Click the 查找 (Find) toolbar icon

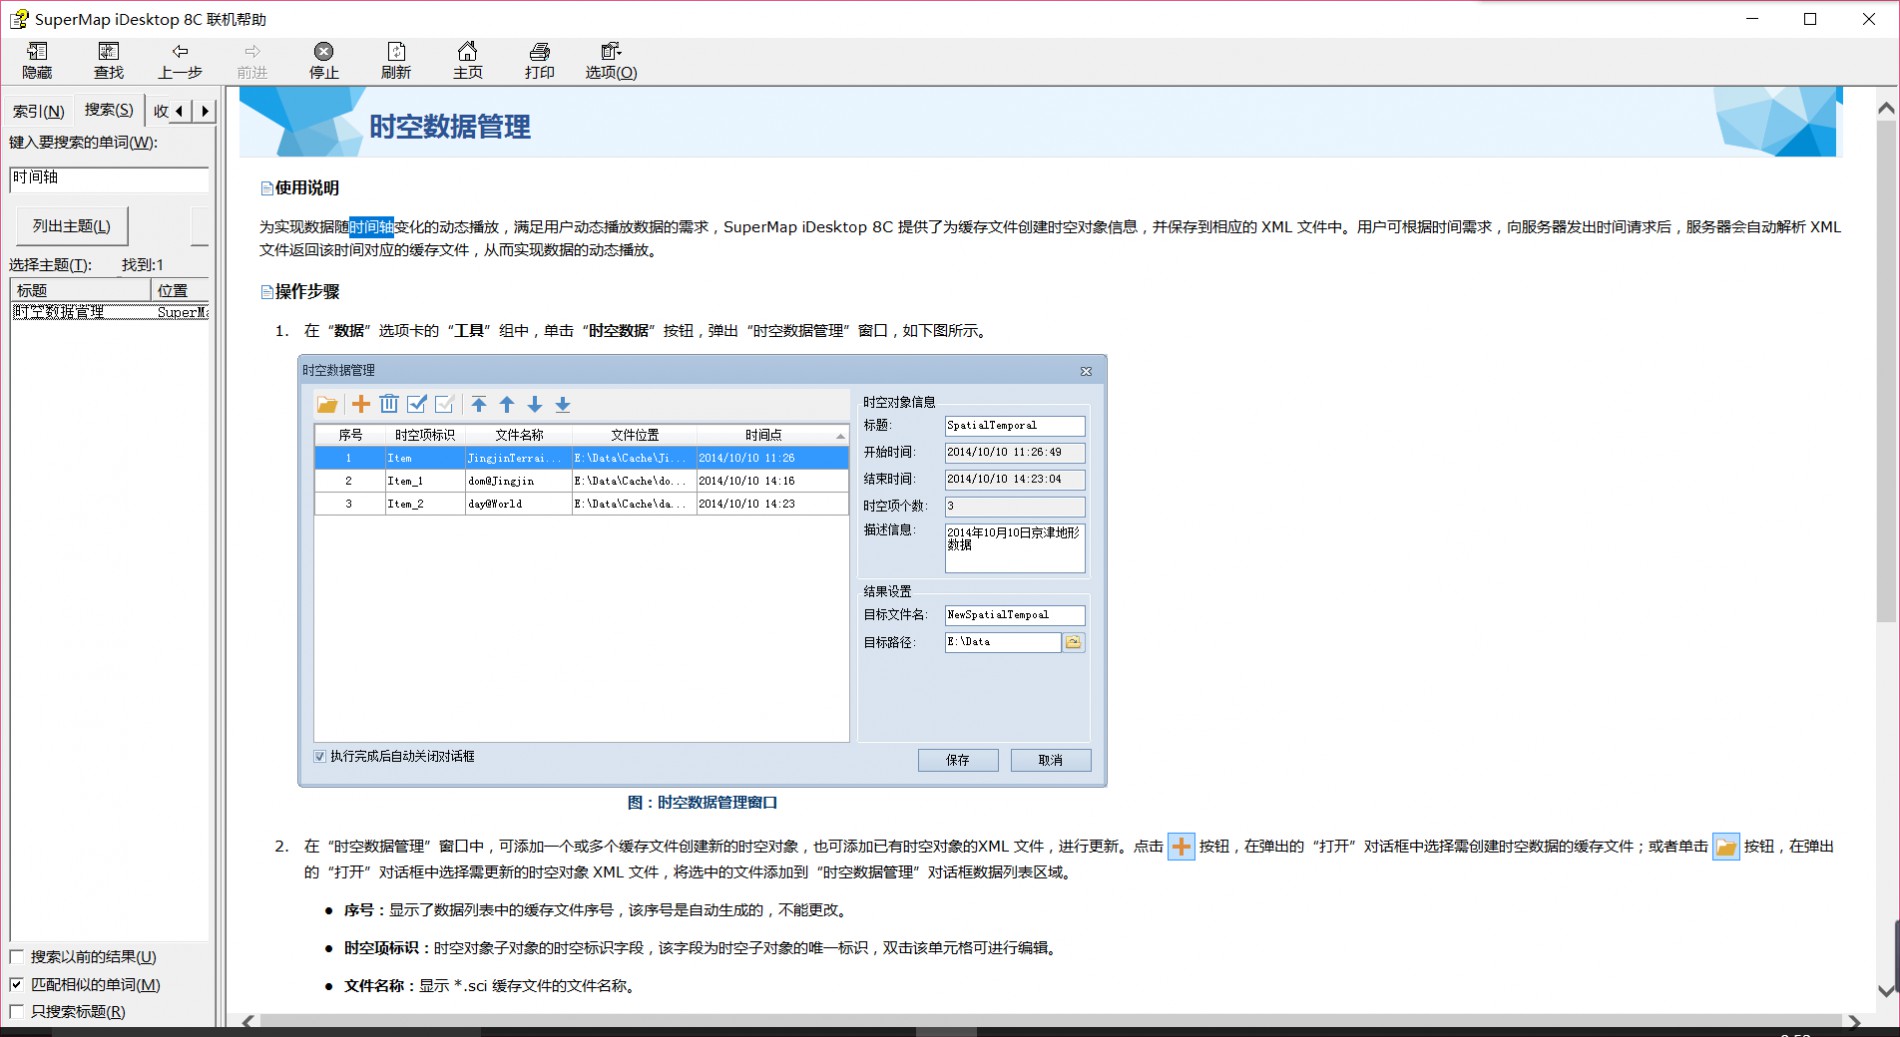[x=108, y=51]
